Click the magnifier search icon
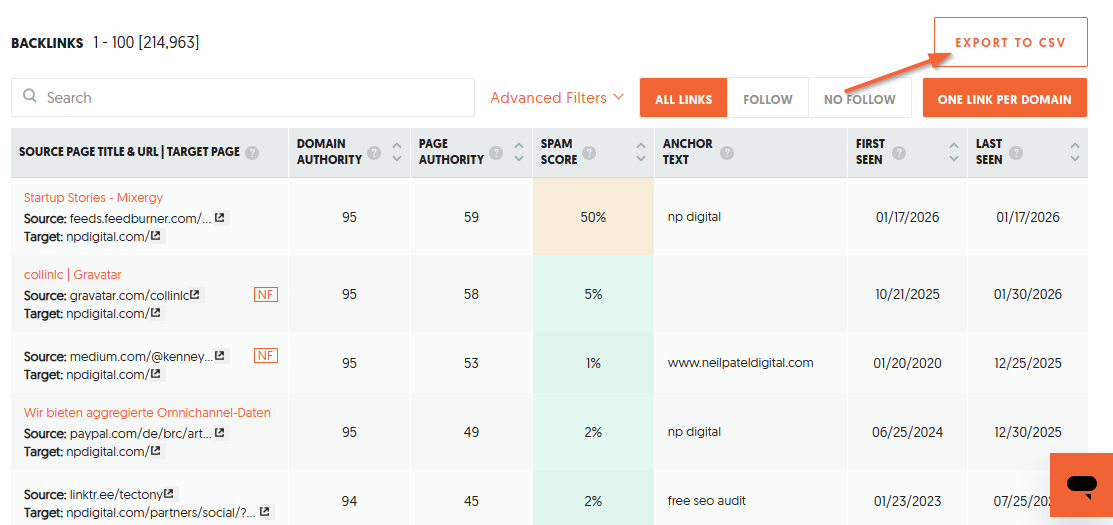Image resolution: width=1113 pixels, height=525 pixels. point(30,96)
